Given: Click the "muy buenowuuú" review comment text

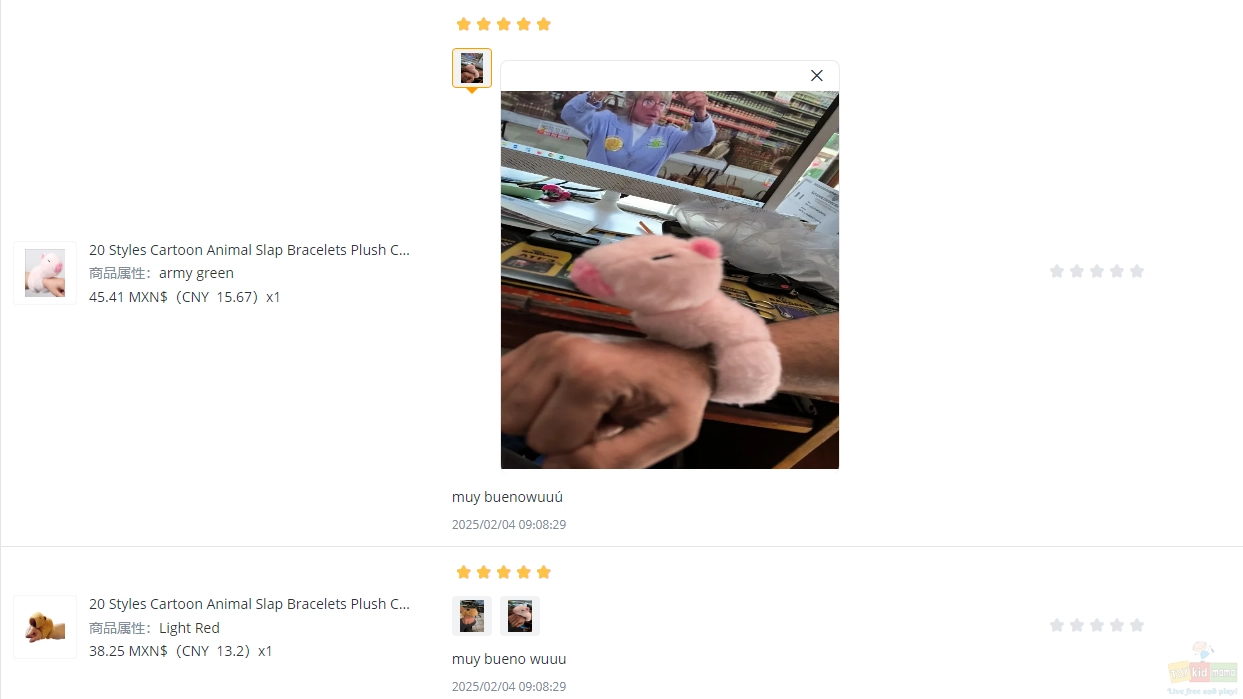Looking at the screenshot, I should [508, 497].
